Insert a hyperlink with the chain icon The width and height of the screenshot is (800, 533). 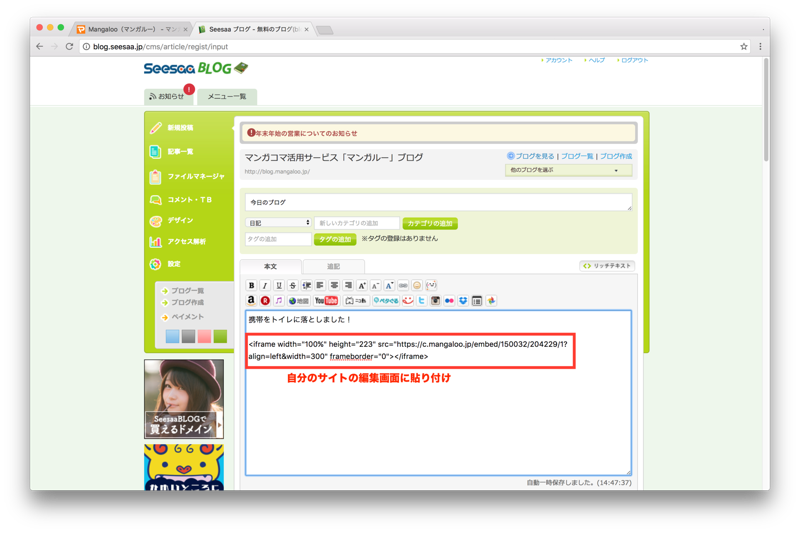click(403, 285)
